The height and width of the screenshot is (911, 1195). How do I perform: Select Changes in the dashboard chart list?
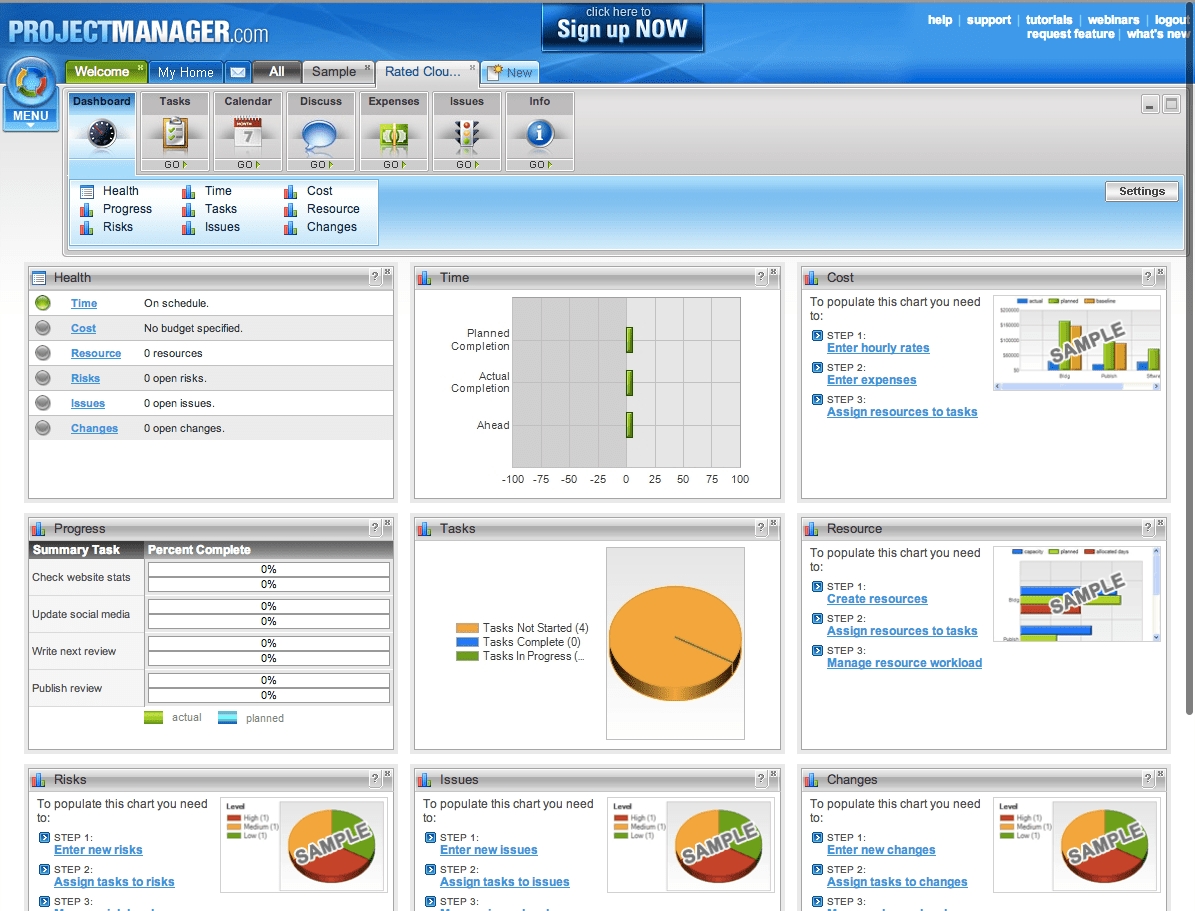click(332, 227)
